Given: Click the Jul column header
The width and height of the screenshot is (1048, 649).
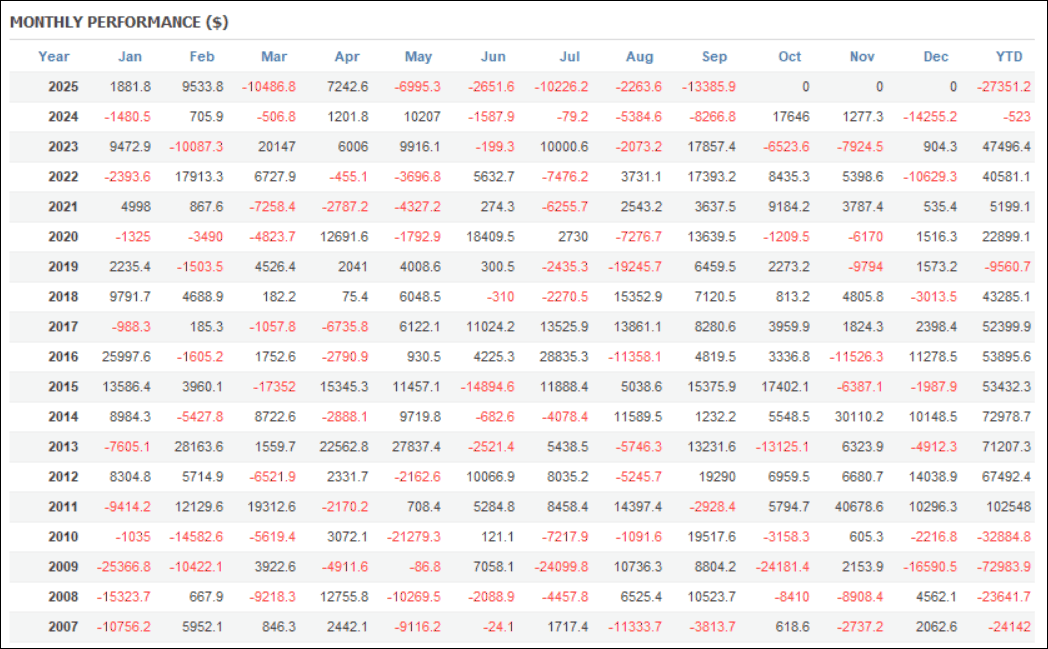Looking at the screenshot, I should click(x=568, y=57).
